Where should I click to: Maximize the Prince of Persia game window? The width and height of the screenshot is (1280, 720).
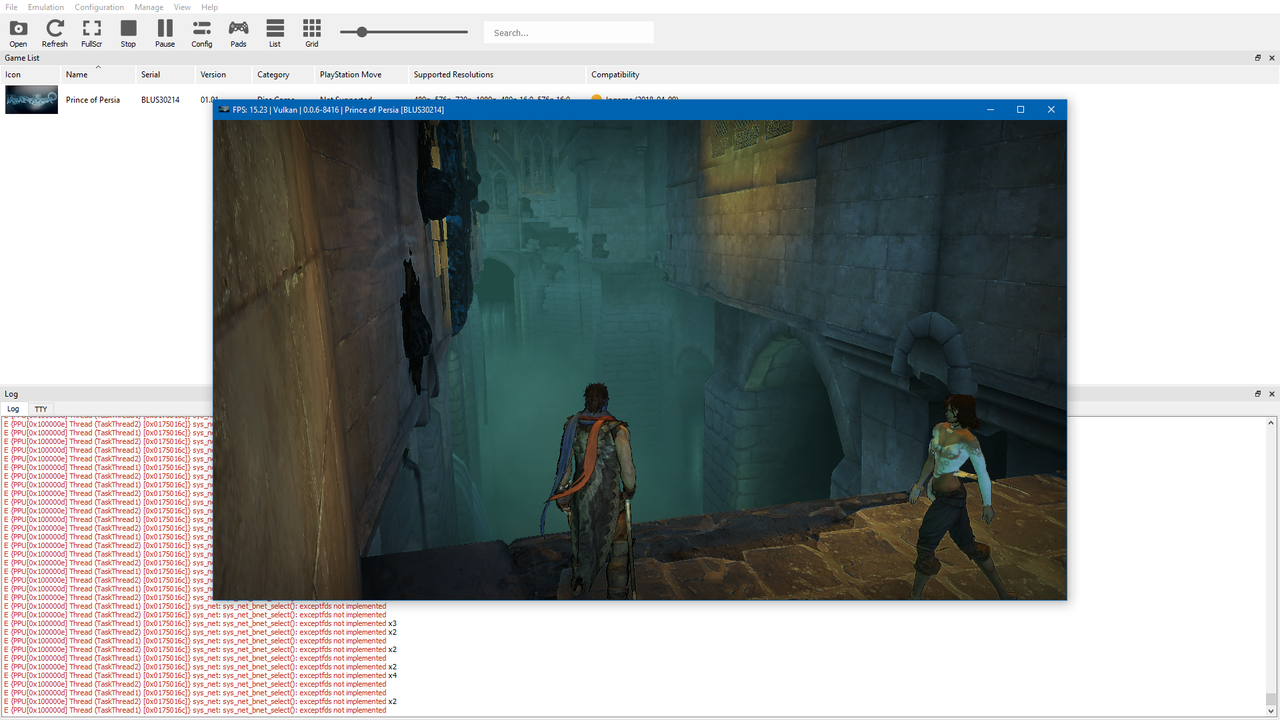click(1020, 109)
